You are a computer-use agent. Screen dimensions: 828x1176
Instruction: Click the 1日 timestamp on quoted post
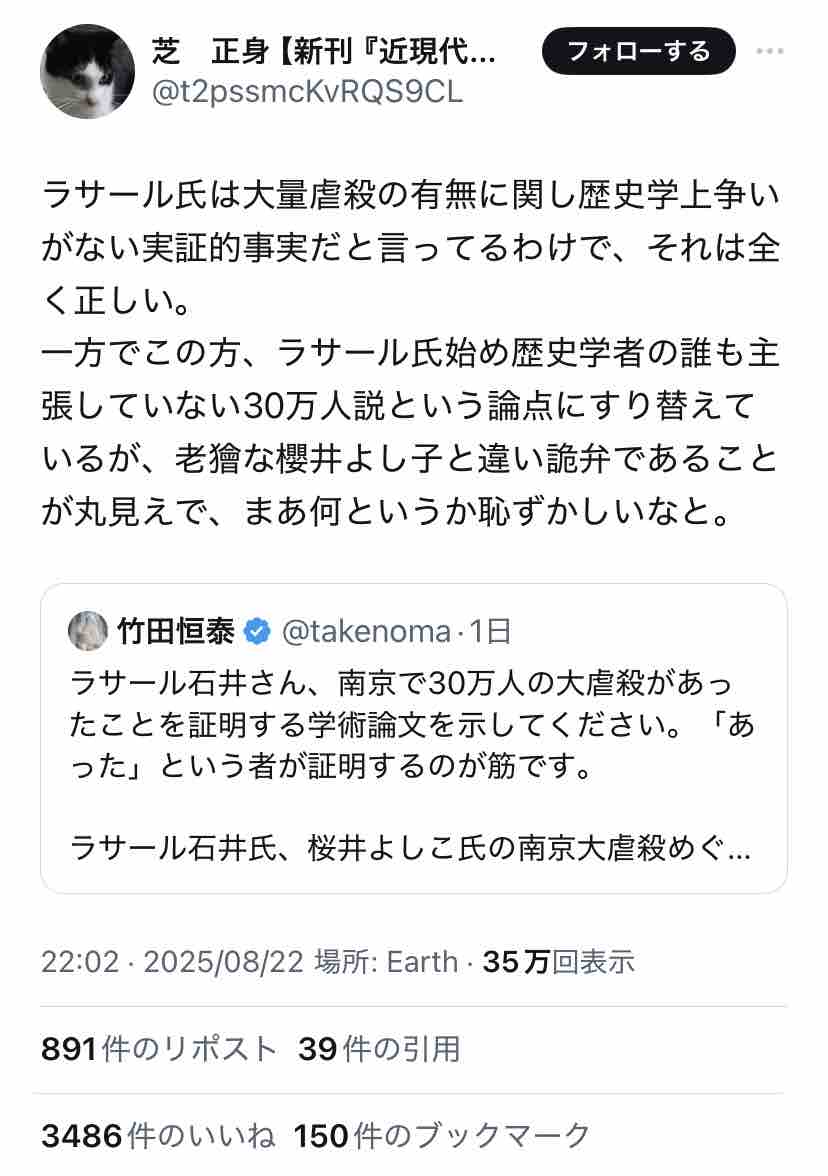[x=490, y=632]
